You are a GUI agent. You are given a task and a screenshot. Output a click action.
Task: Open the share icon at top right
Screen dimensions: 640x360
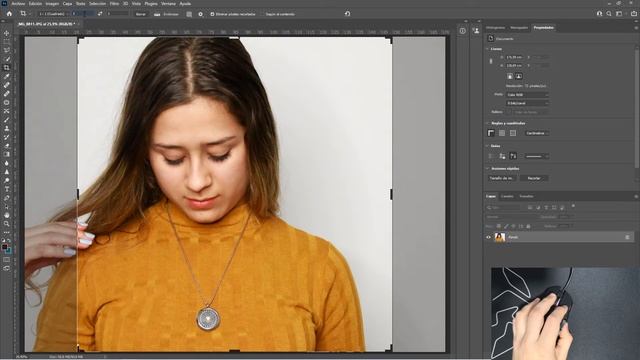(634, 13)
